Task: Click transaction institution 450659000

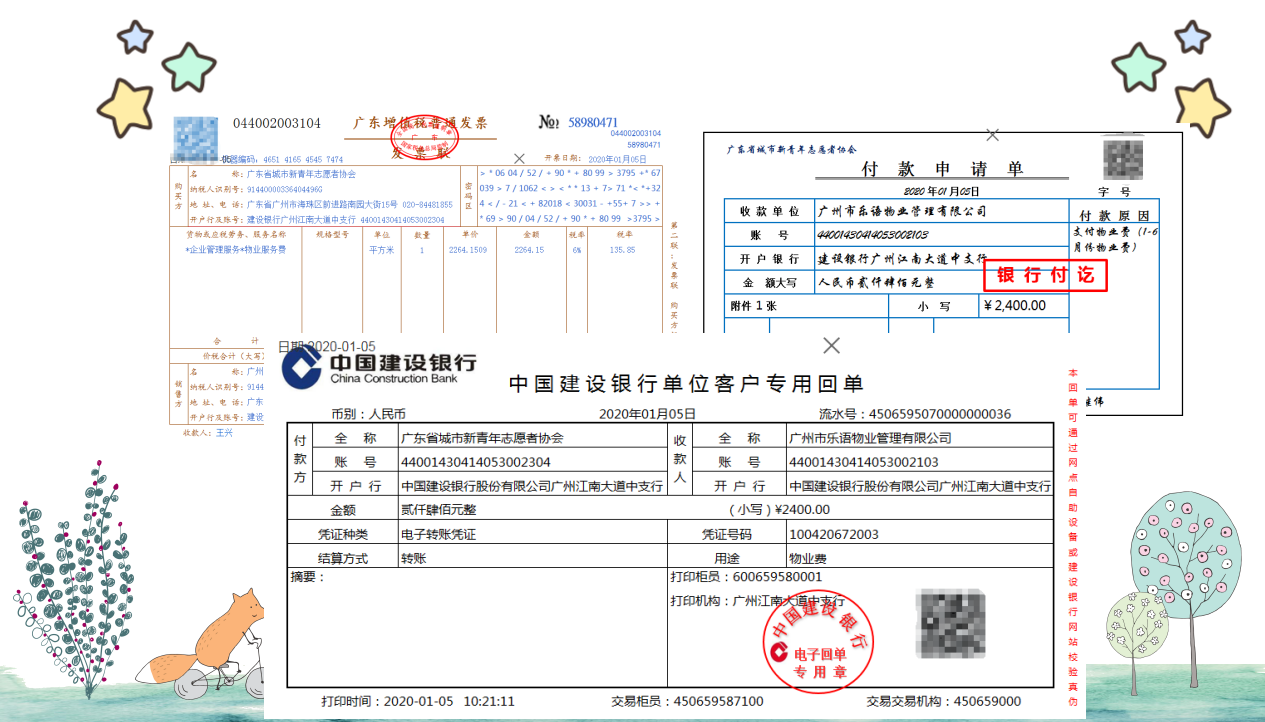Action: (x=987, y=701)
